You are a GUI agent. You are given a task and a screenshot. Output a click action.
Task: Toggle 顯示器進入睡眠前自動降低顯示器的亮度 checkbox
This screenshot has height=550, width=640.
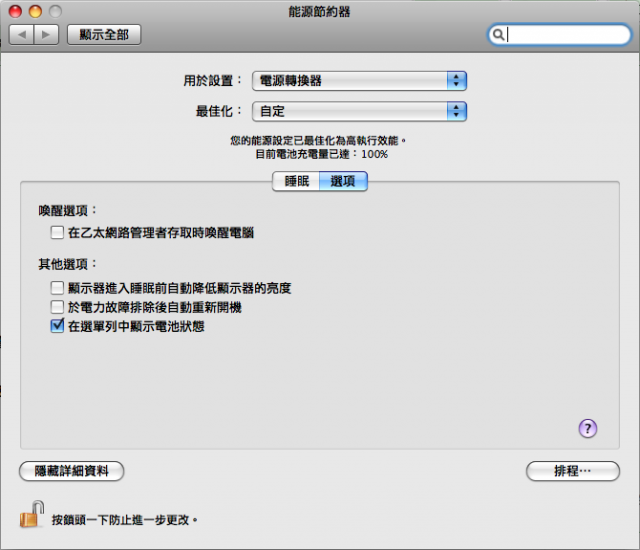point(57,288)
